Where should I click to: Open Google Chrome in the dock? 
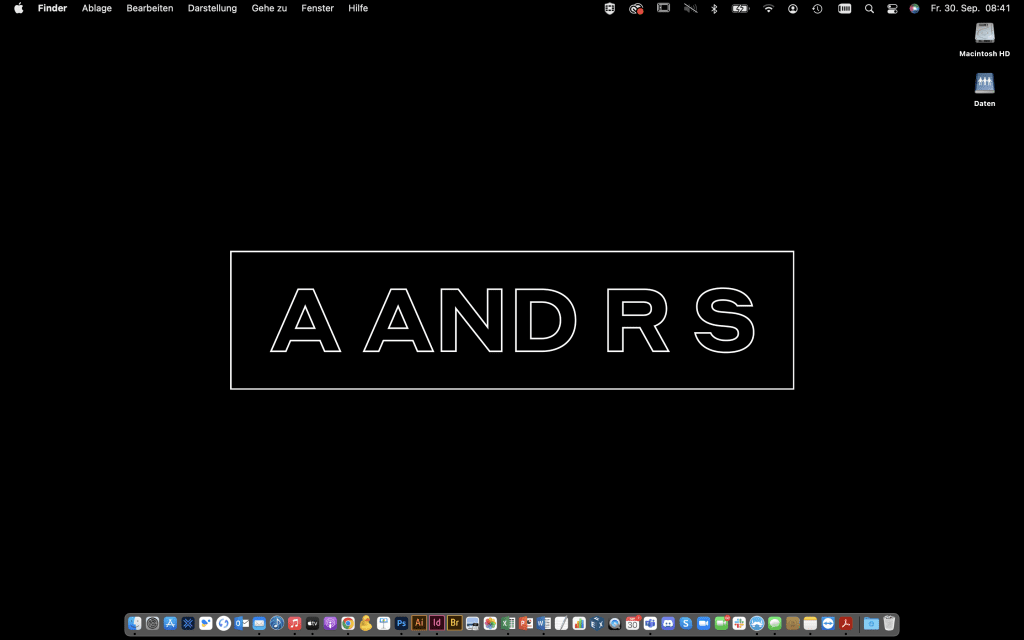pos(348,623)
